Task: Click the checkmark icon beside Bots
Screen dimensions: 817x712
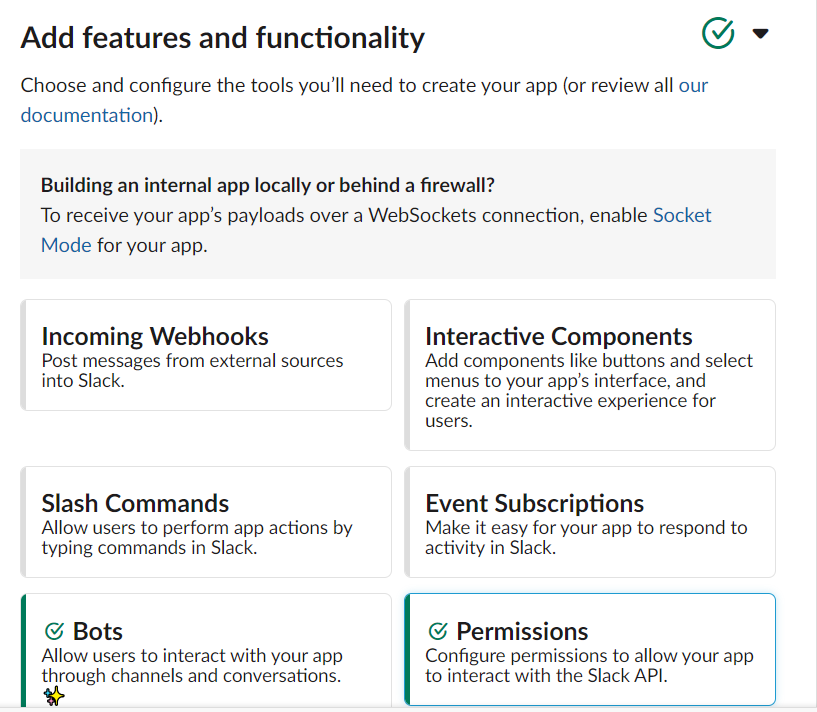Action: click(x=54, y=632)
